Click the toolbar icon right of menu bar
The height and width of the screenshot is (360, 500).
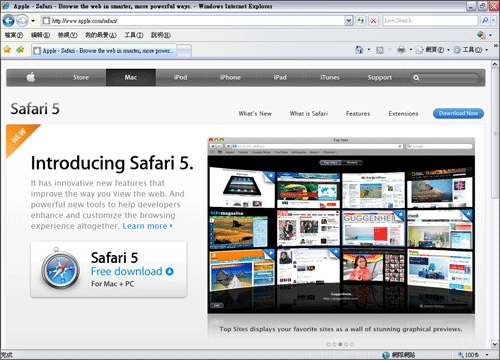[481, 35]
